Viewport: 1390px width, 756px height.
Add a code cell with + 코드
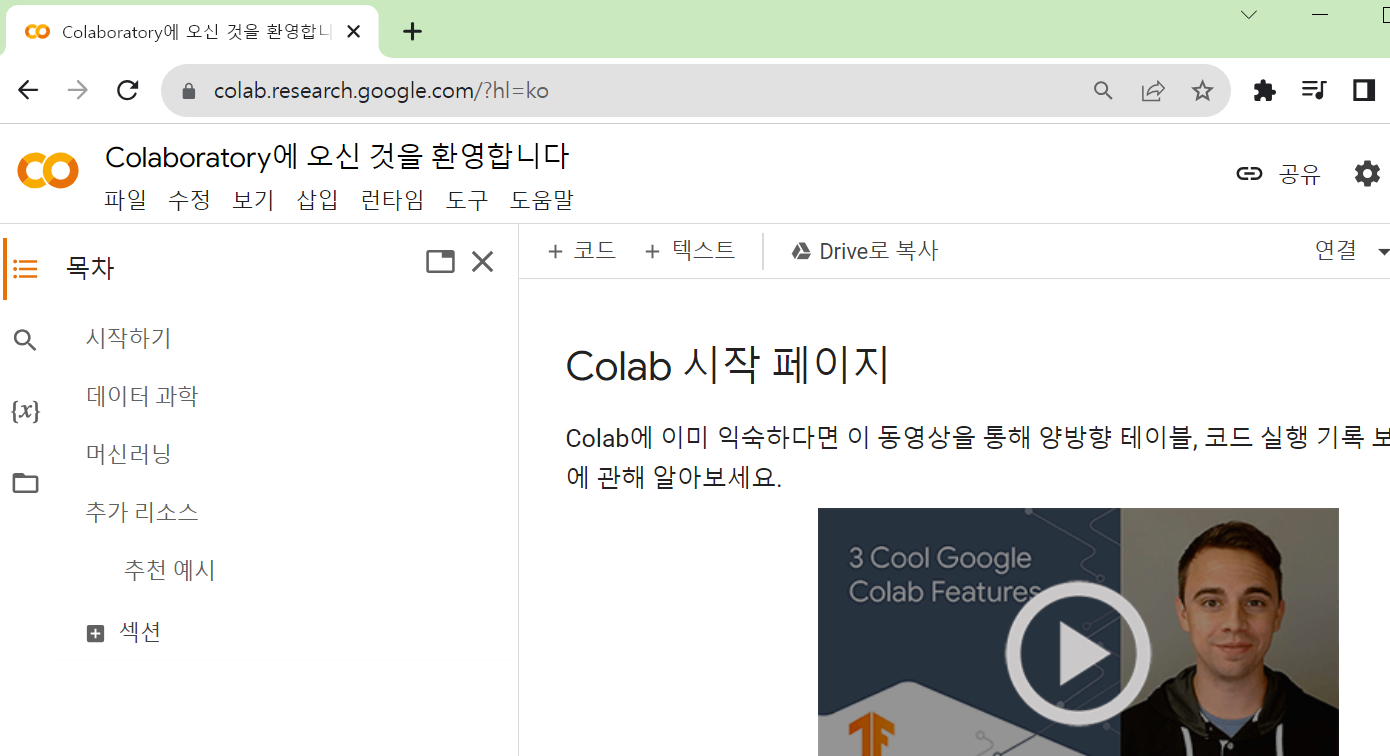[x=581, y=251]
